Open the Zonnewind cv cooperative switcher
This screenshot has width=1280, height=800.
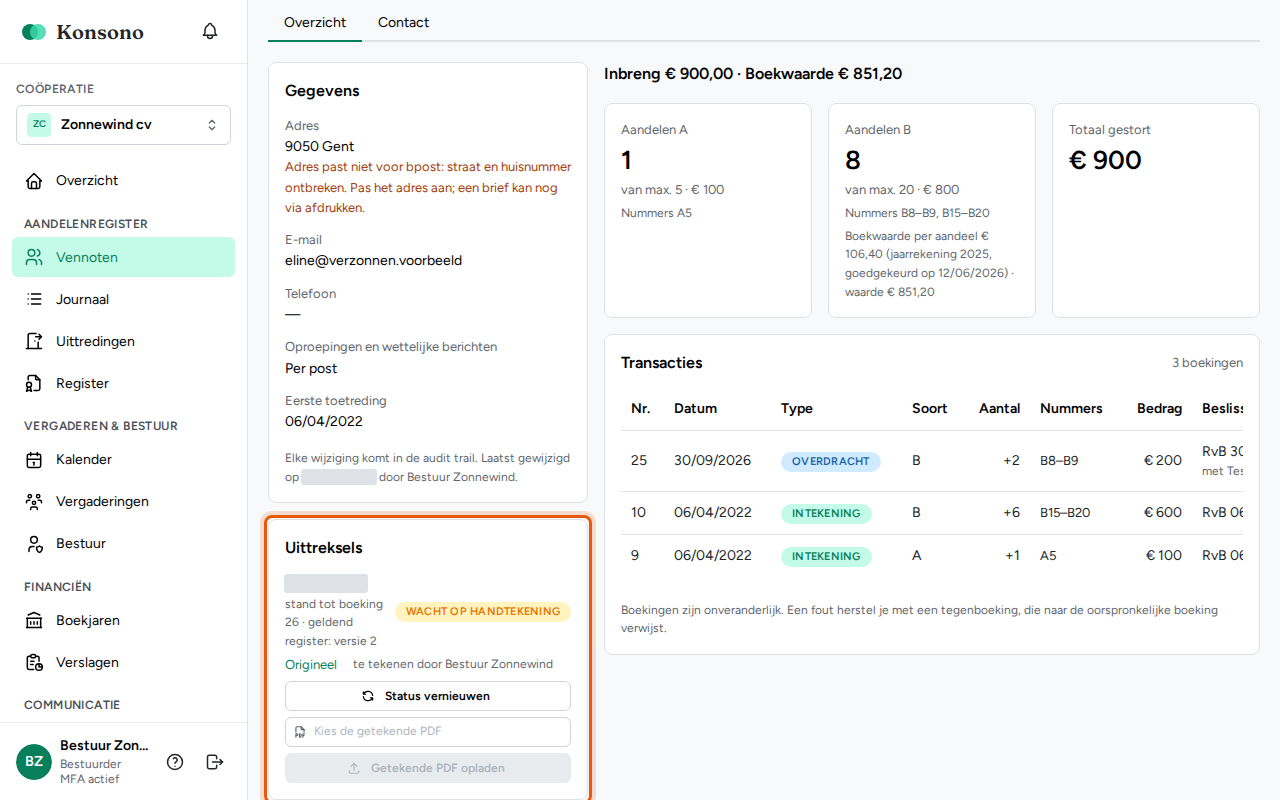point(123,125)
